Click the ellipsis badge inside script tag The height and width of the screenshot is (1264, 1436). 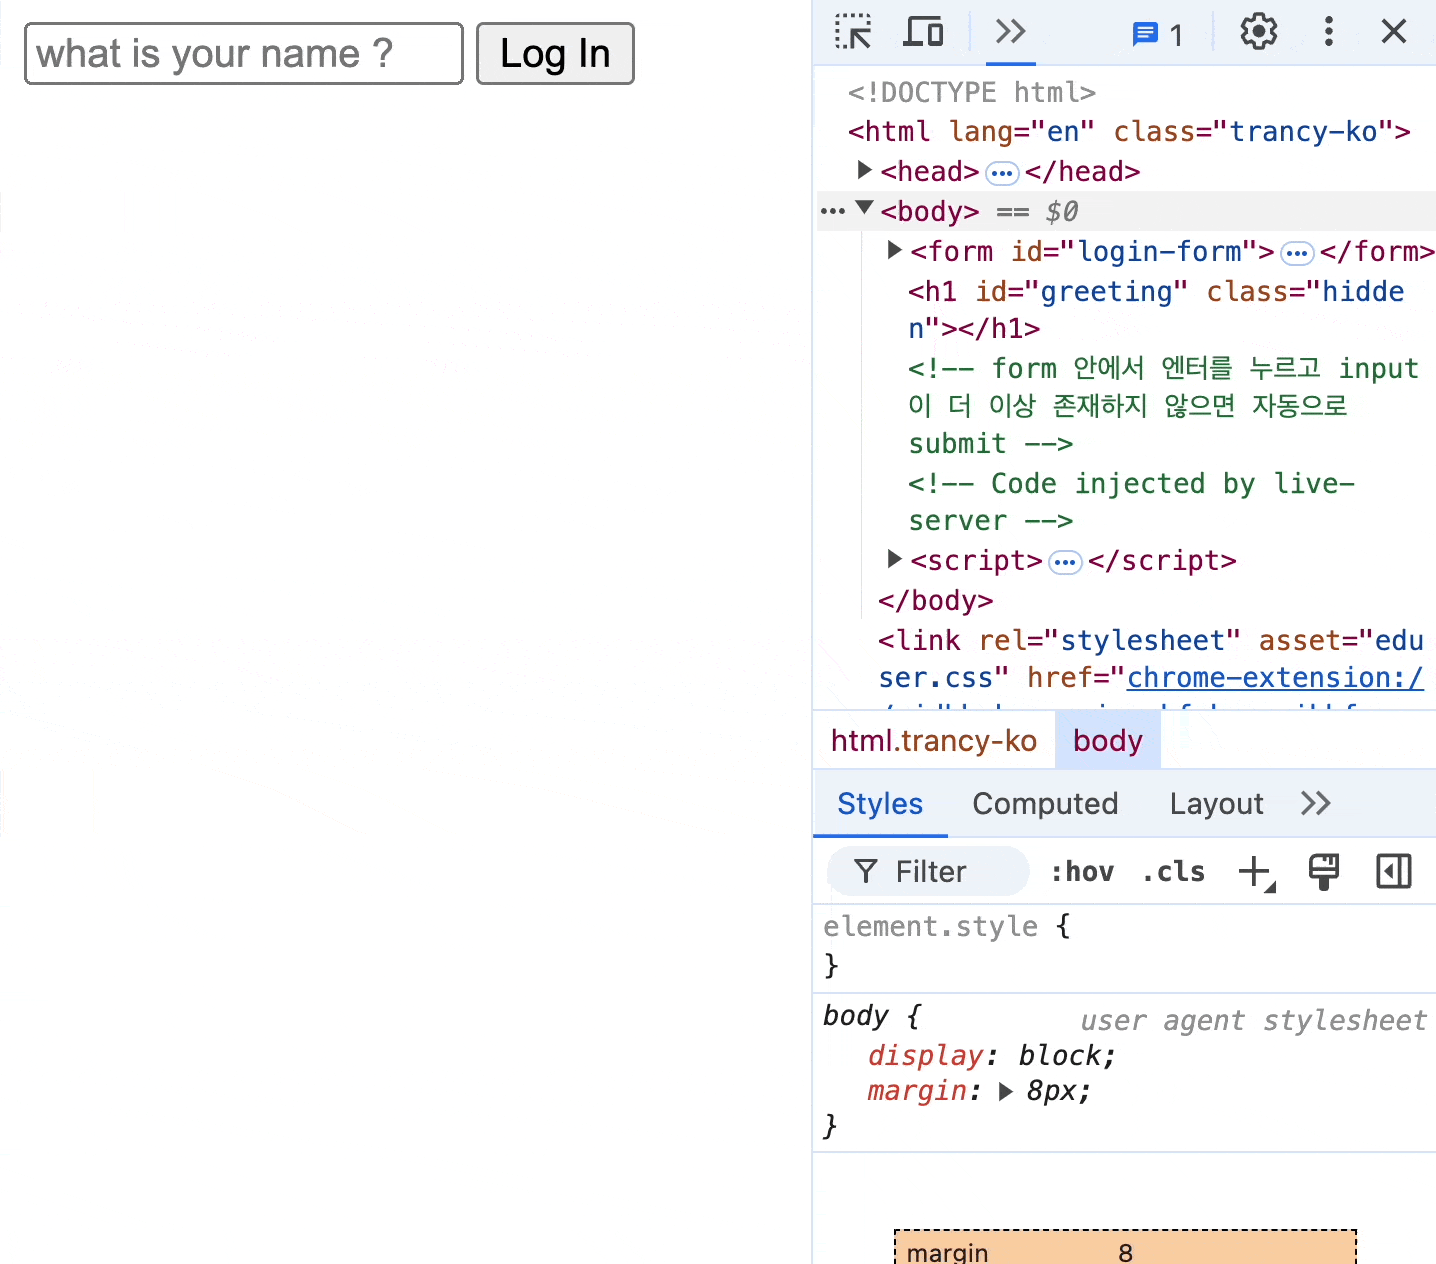1065,562
